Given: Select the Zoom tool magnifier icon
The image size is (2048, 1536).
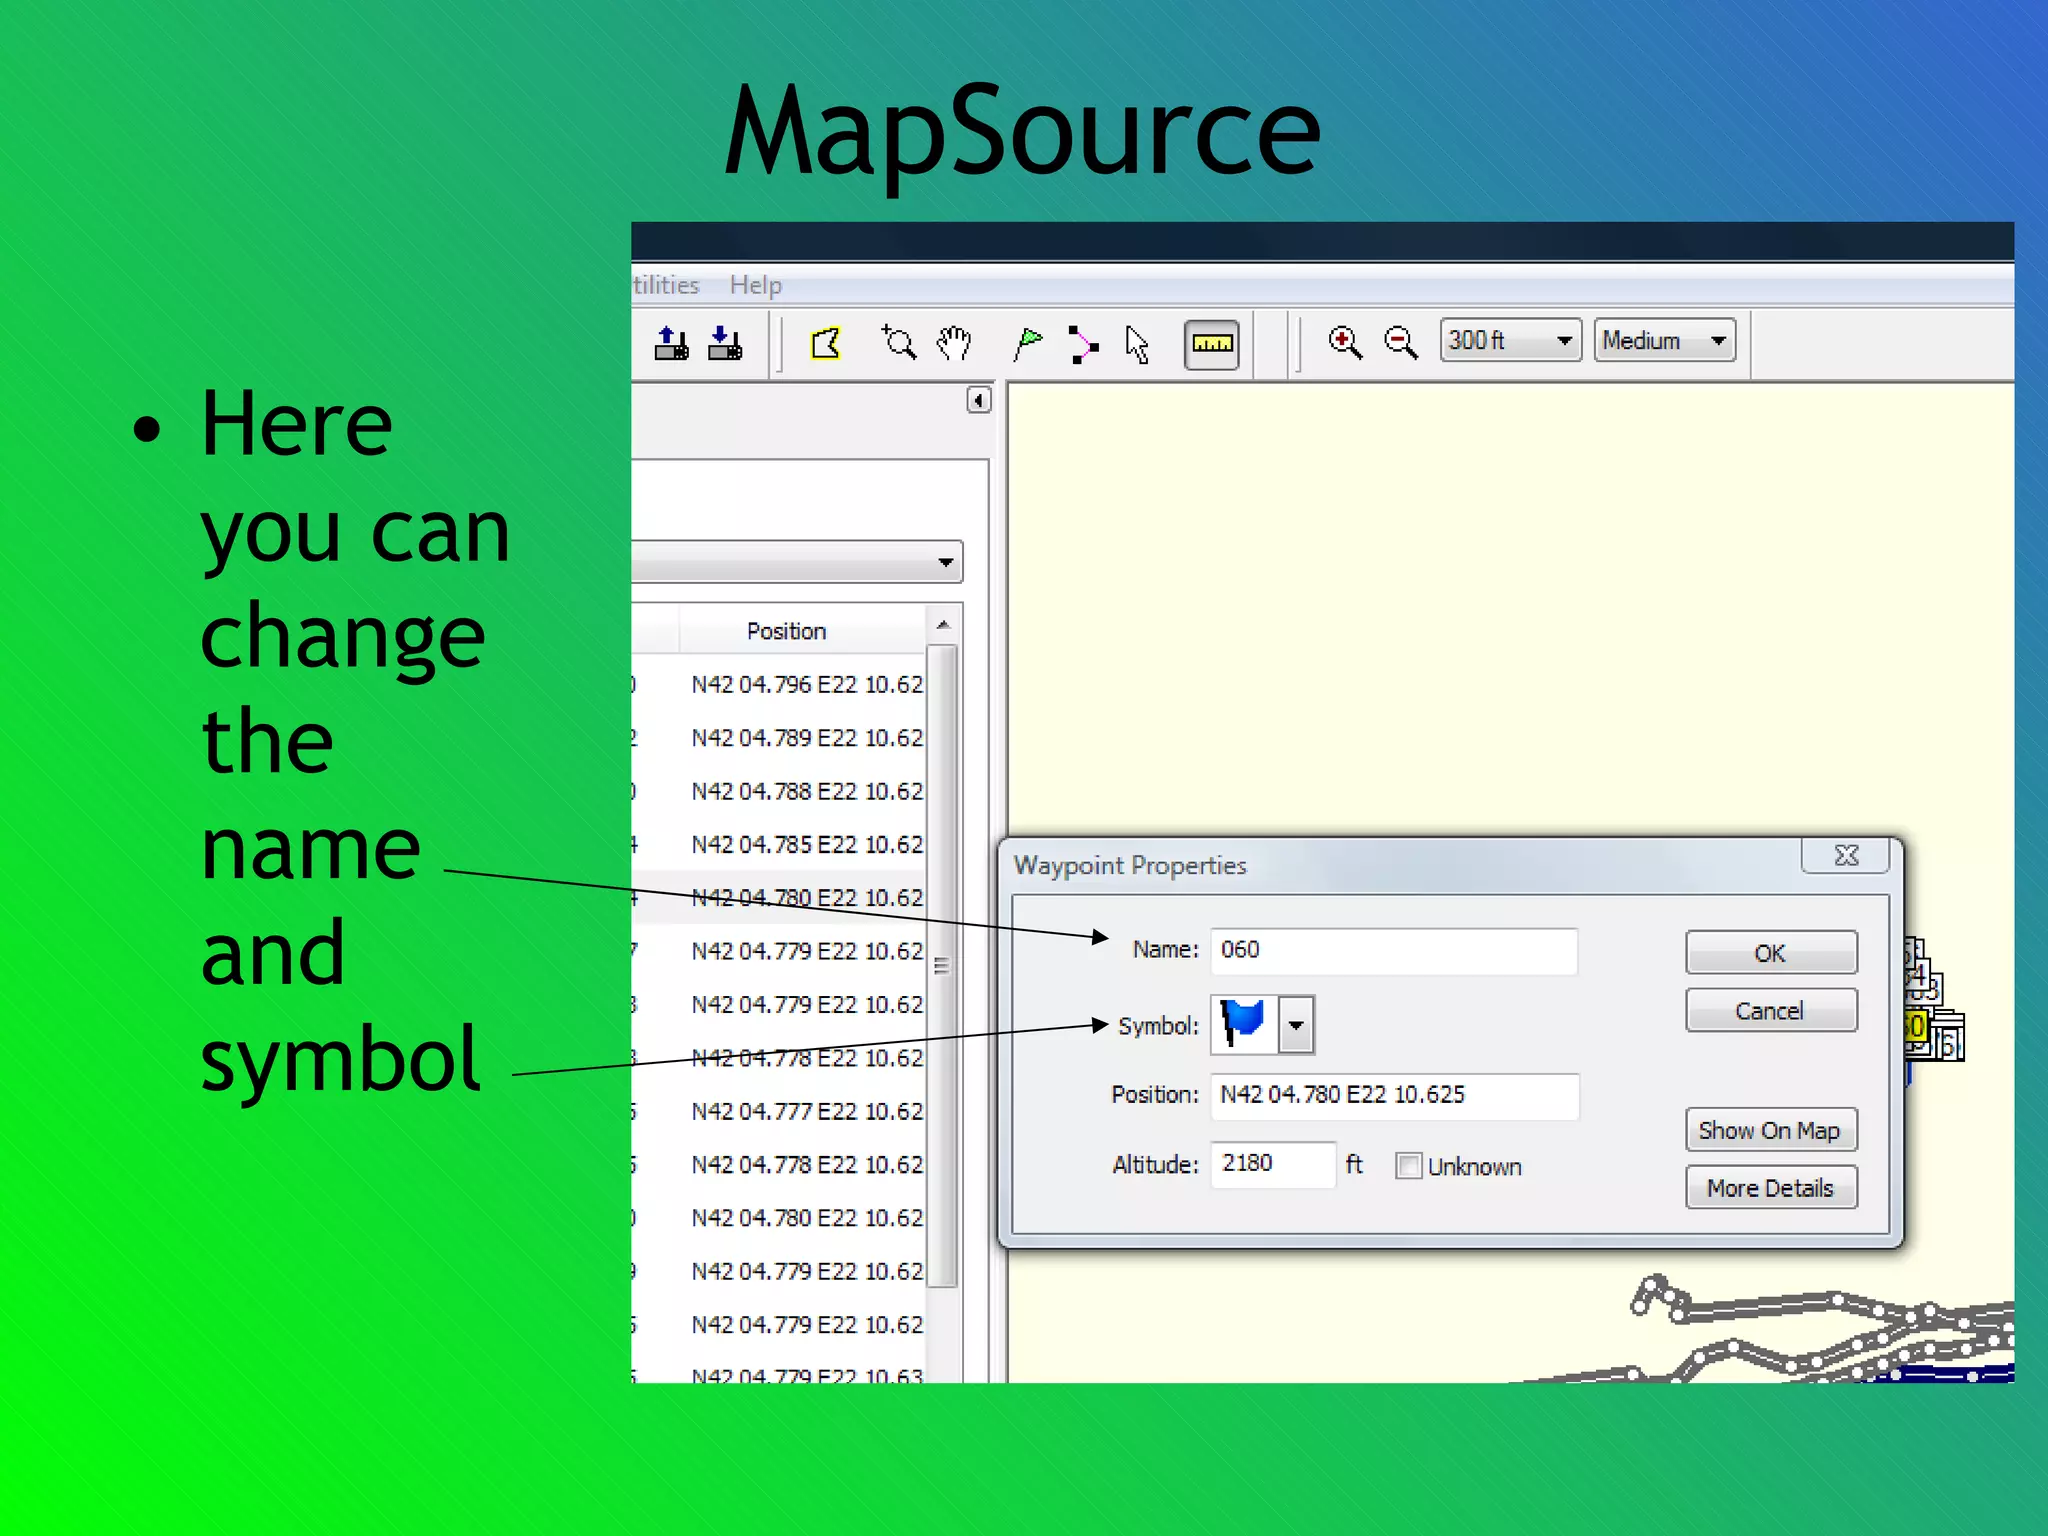Looking at the screenshot, I should (898, 343).
